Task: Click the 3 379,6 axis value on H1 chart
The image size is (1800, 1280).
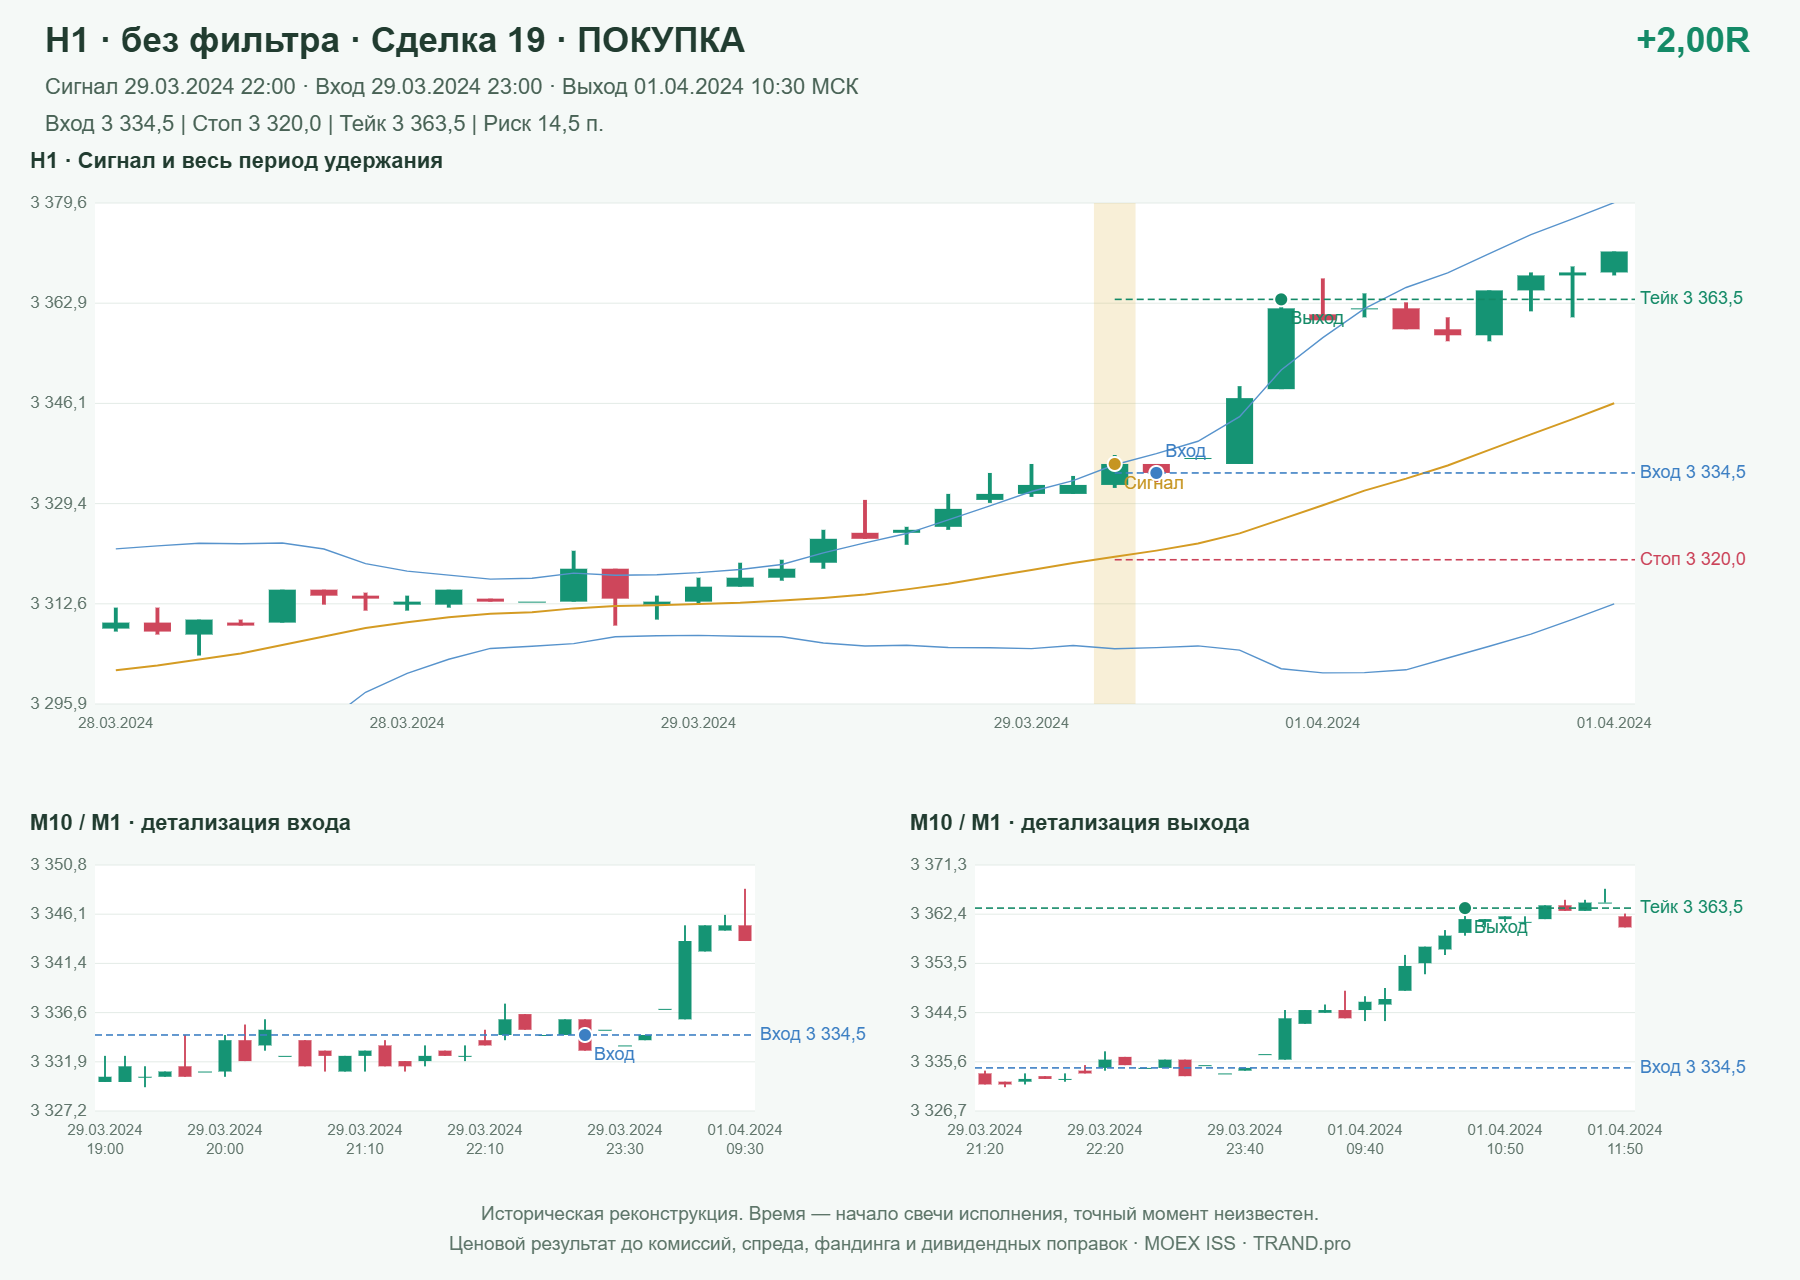Action: pos(58,203)
